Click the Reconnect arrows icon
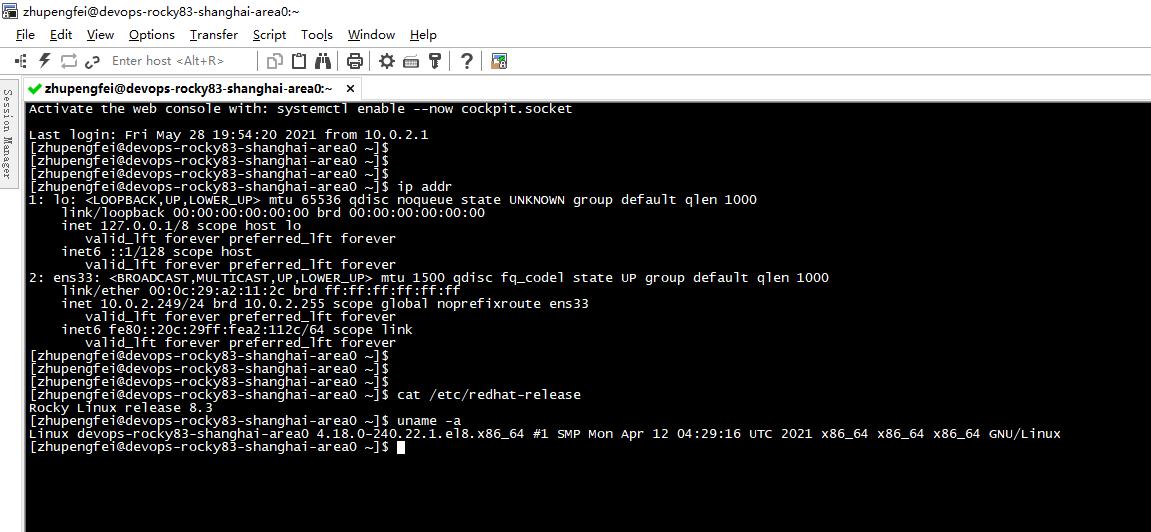This screenshot has width=1151, height=532. [69, 61]
